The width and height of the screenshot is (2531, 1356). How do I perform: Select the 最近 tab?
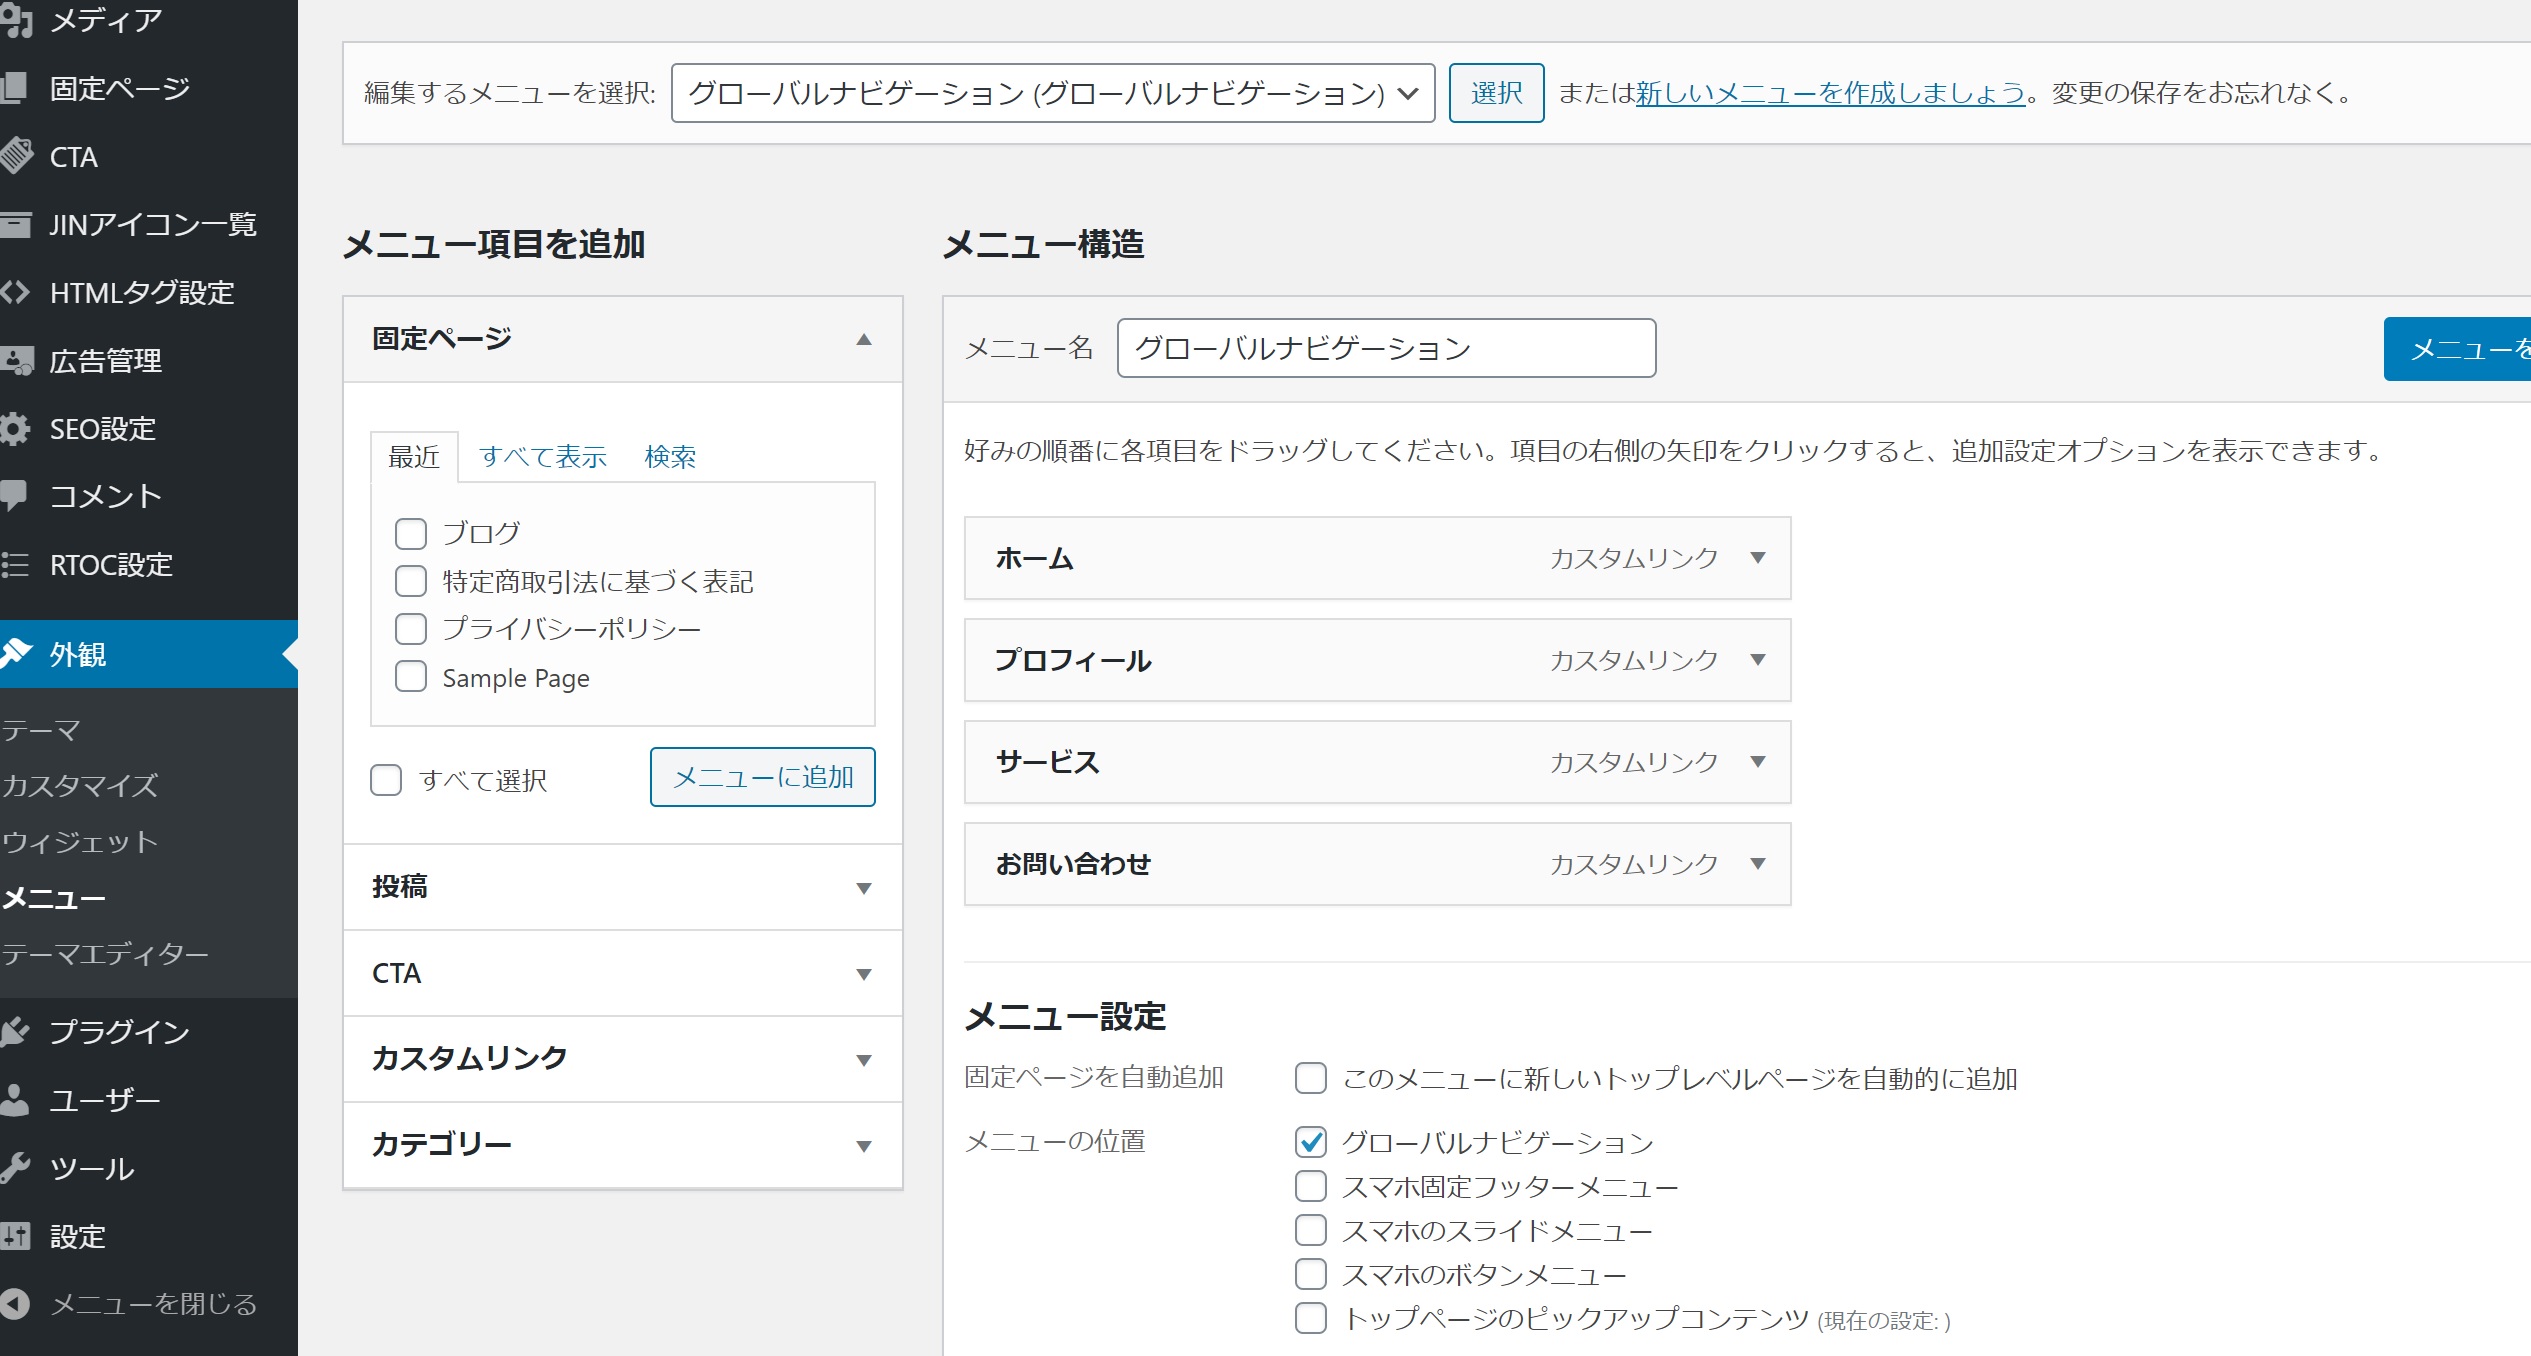pyautogui.click(x=414, y=457)
